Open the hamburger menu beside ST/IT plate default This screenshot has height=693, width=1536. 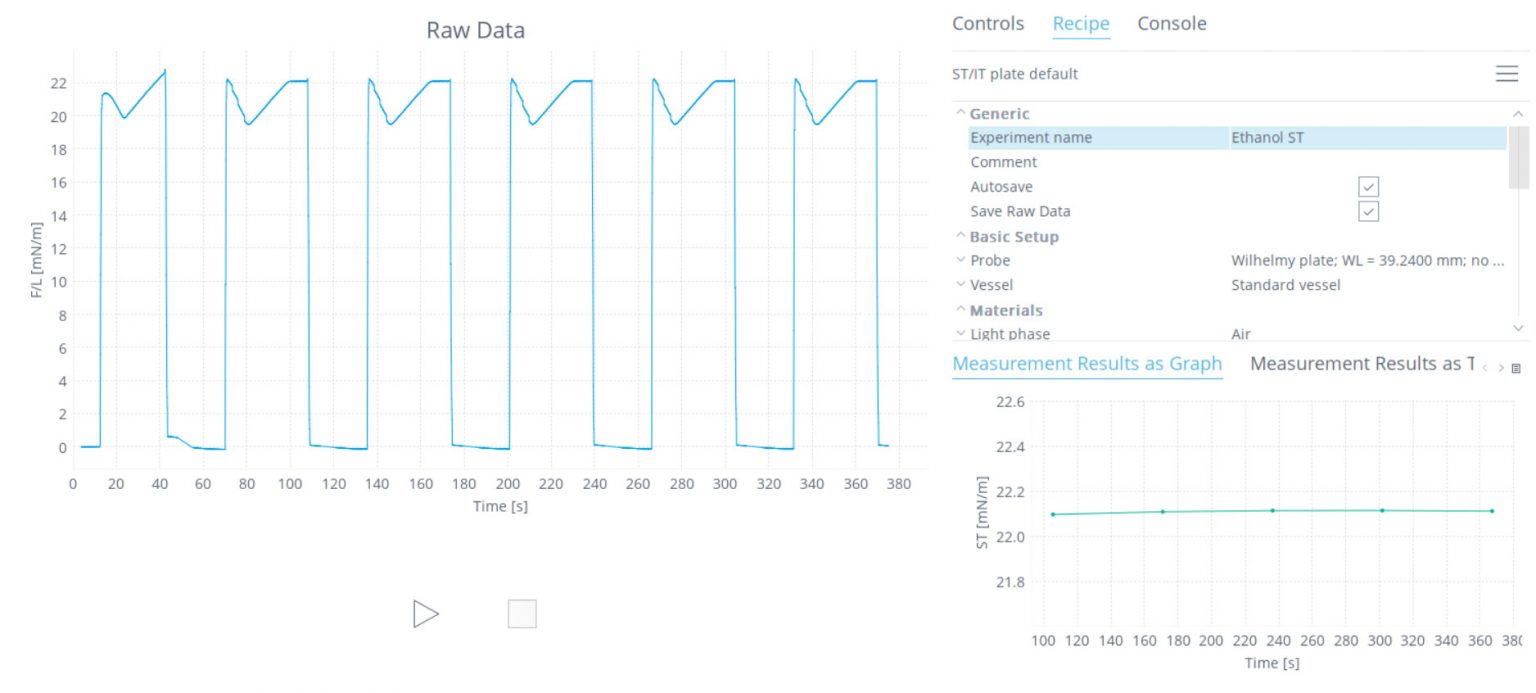pyautogui.click(x=1507, y=73)
